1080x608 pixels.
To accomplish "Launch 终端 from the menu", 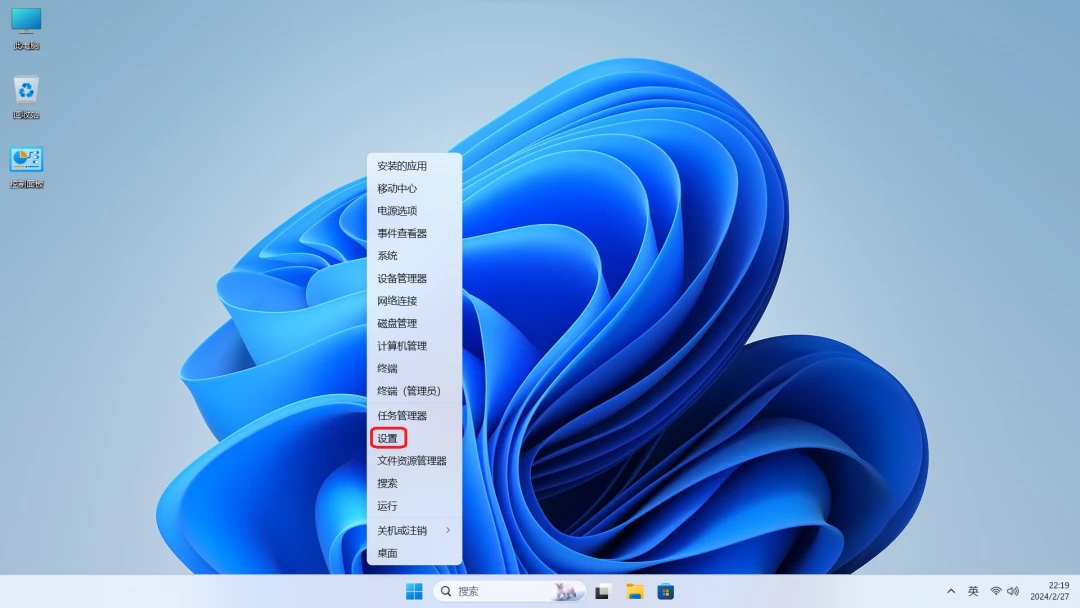I will click(x=414, y=368).
